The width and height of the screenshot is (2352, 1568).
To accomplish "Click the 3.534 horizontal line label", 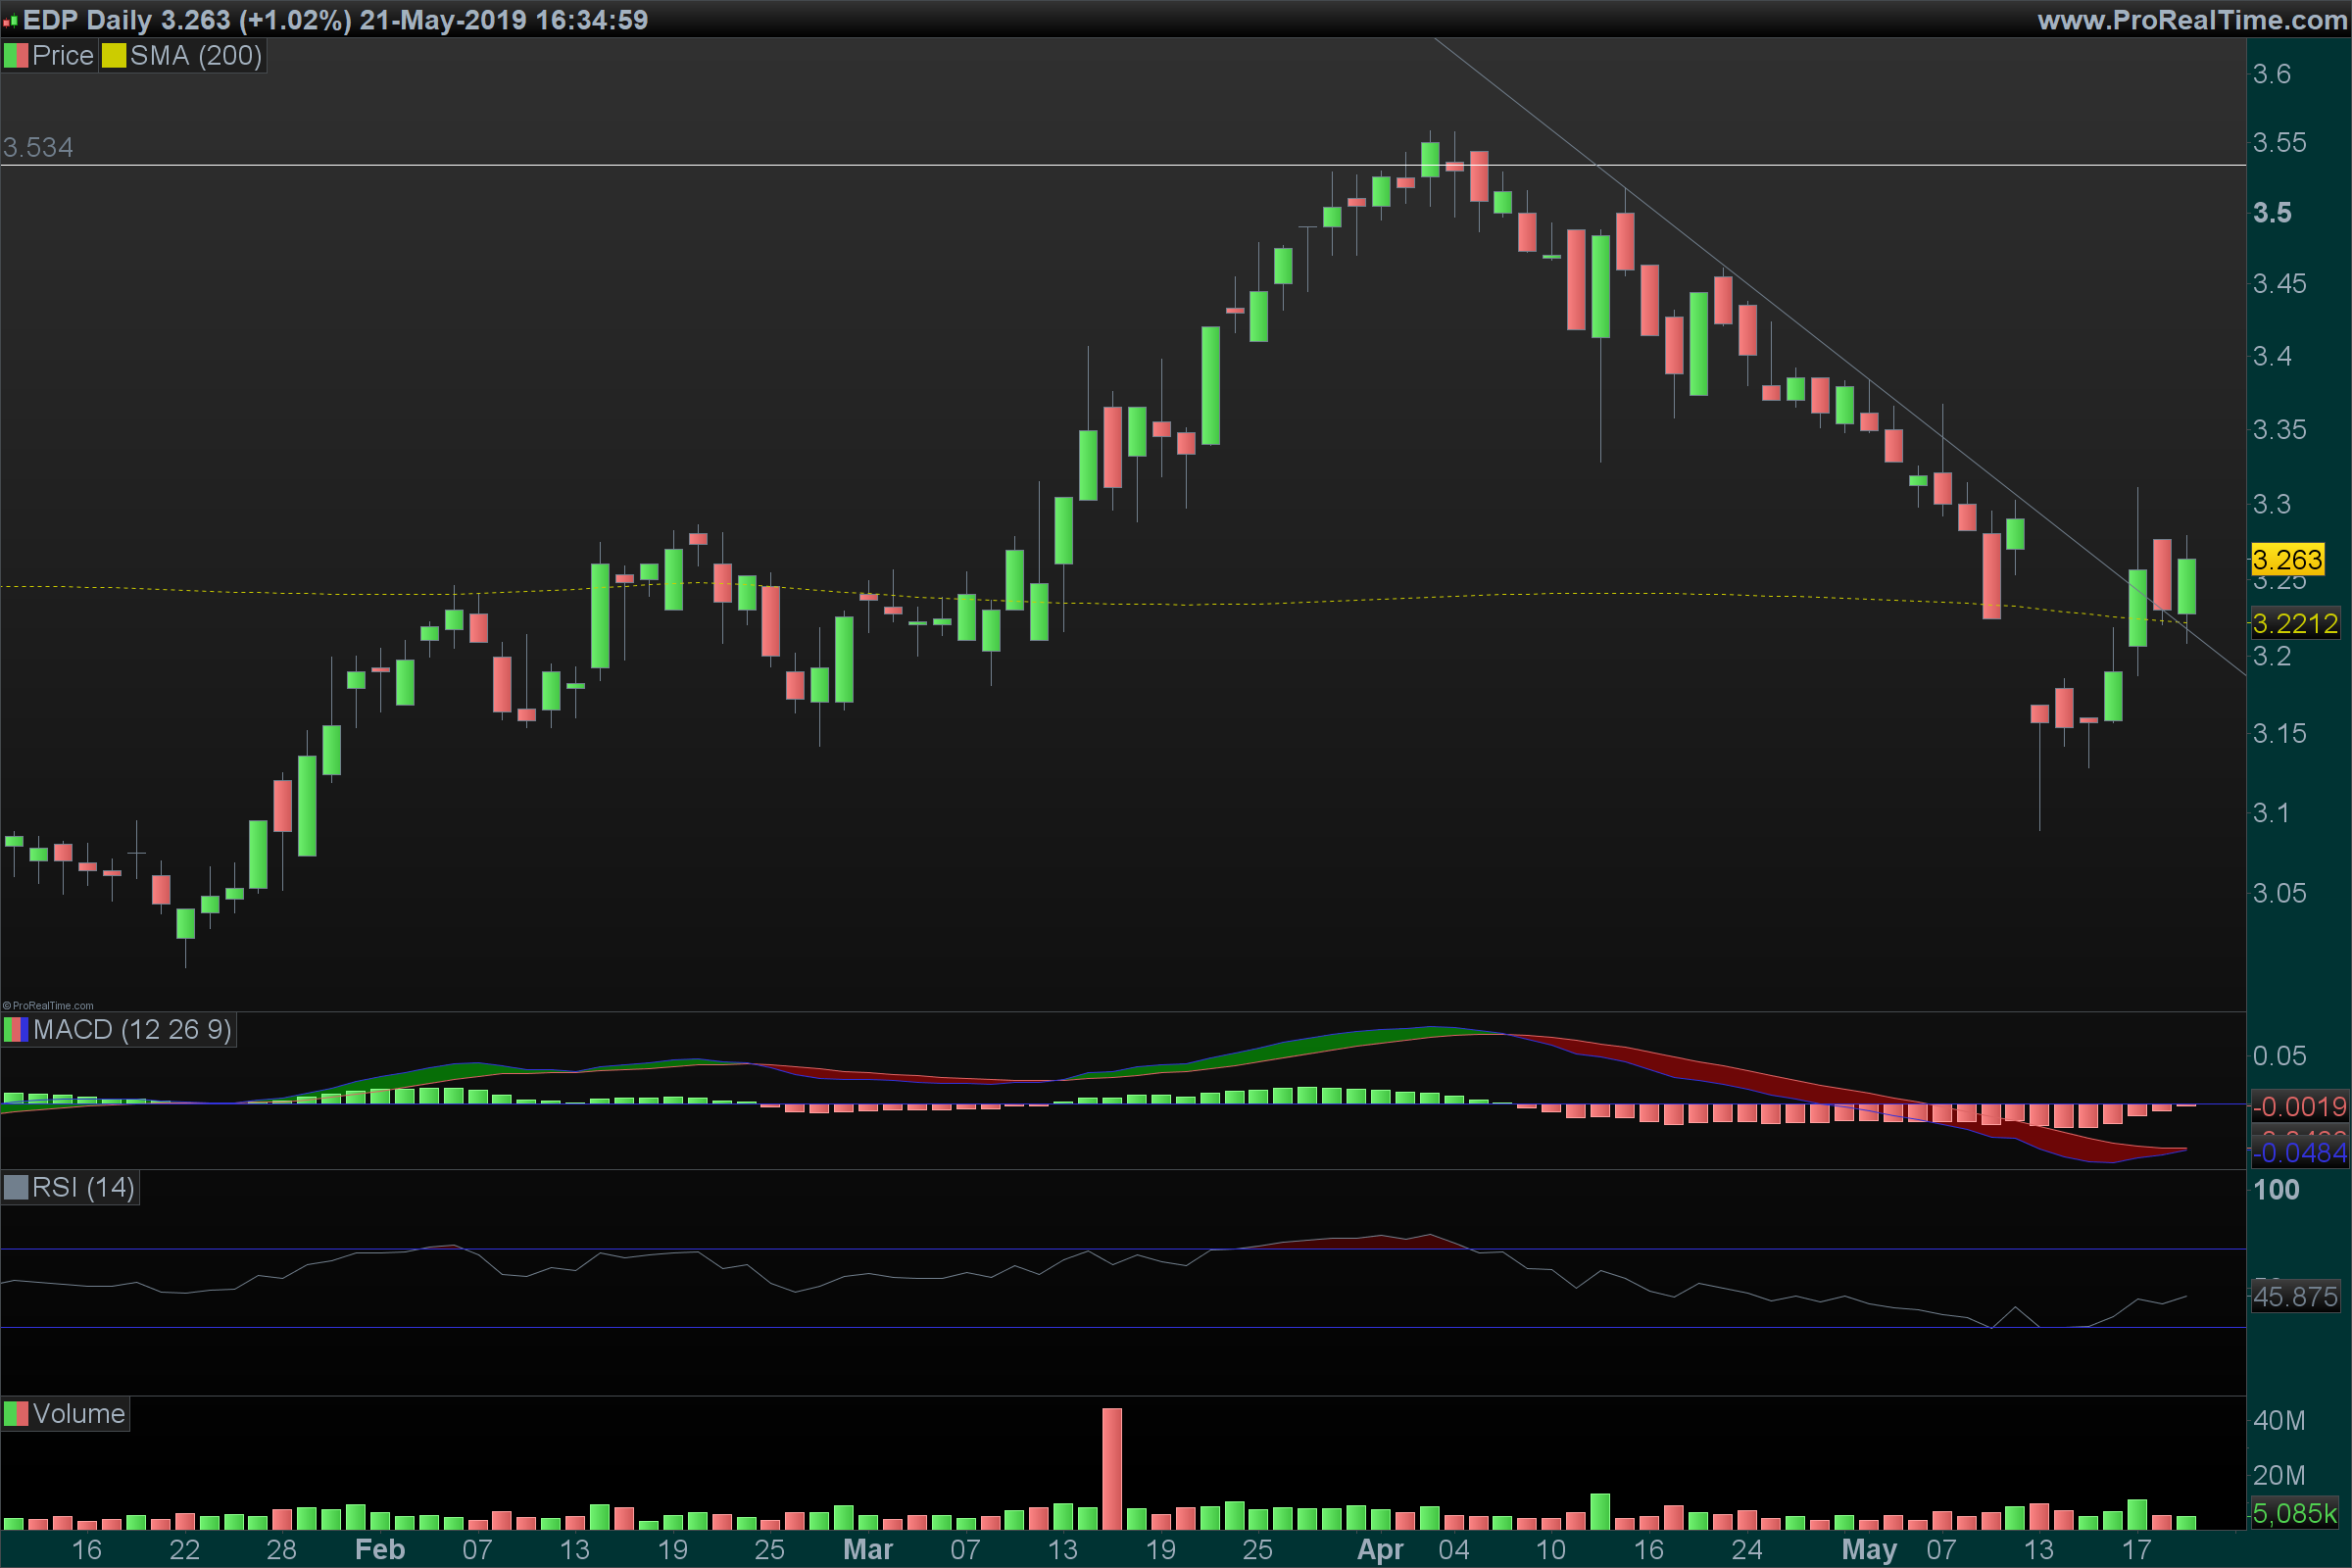I will pos(38,148).
